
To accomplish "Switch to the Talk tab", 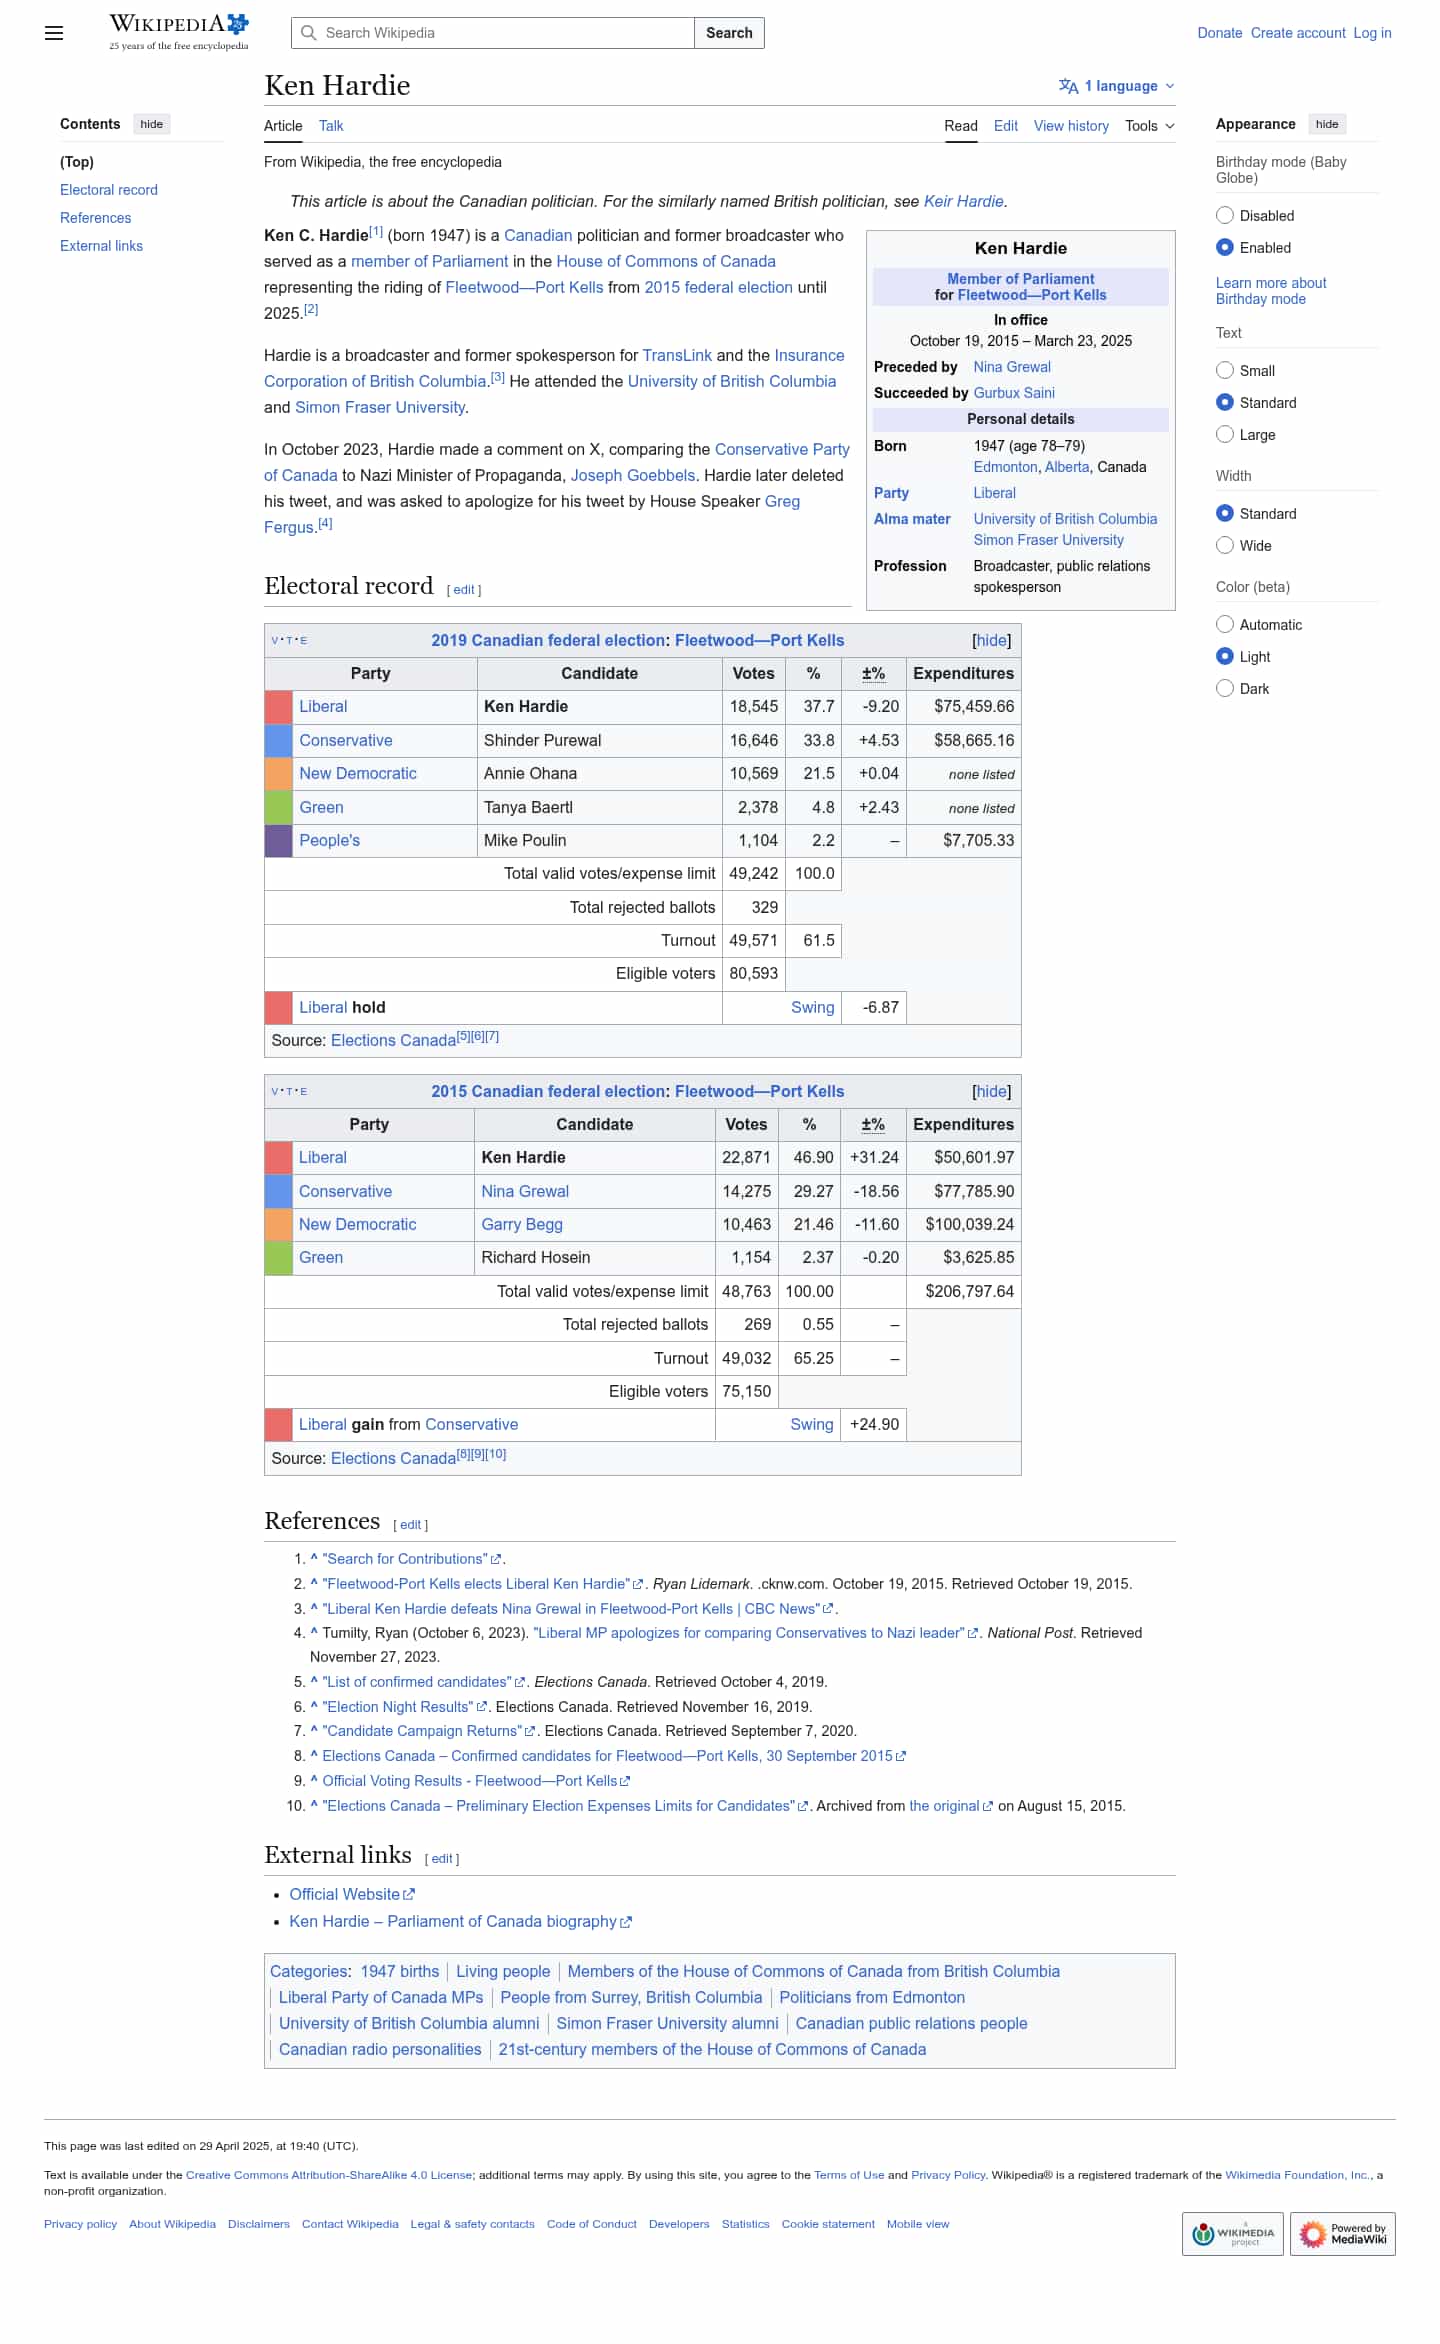I will point(331,126).
